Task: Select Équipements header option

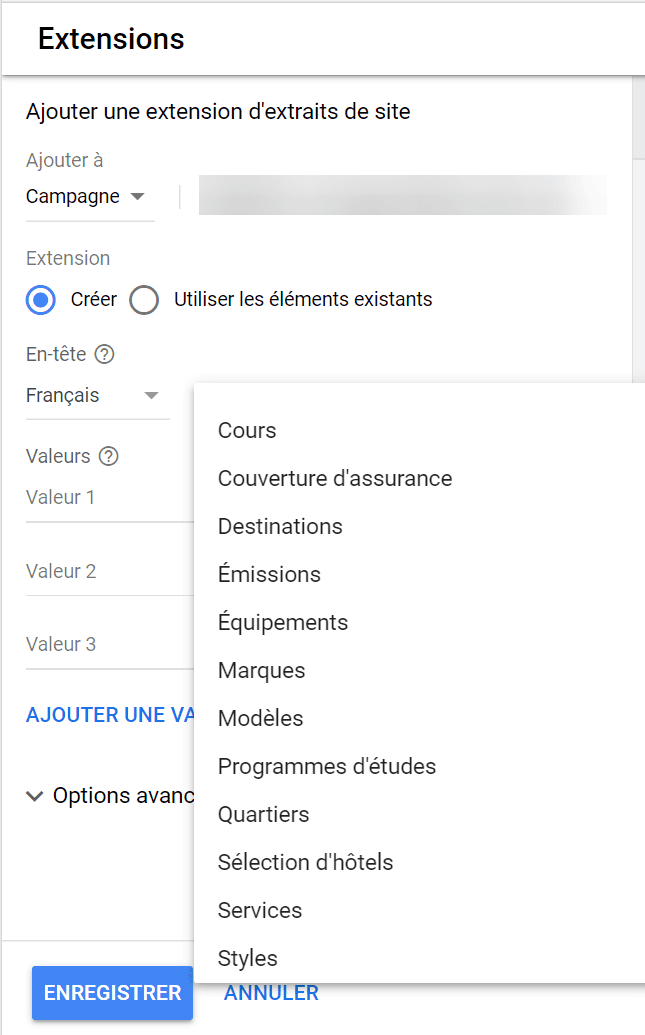Action: (283, 622)
